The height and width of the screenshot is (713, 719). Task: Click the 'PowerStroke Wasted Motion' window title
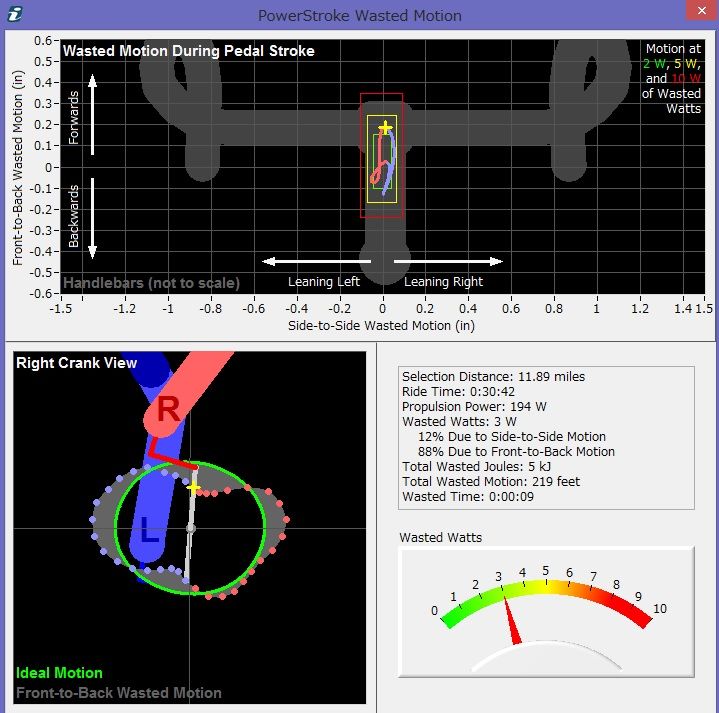tap(360, 16)
